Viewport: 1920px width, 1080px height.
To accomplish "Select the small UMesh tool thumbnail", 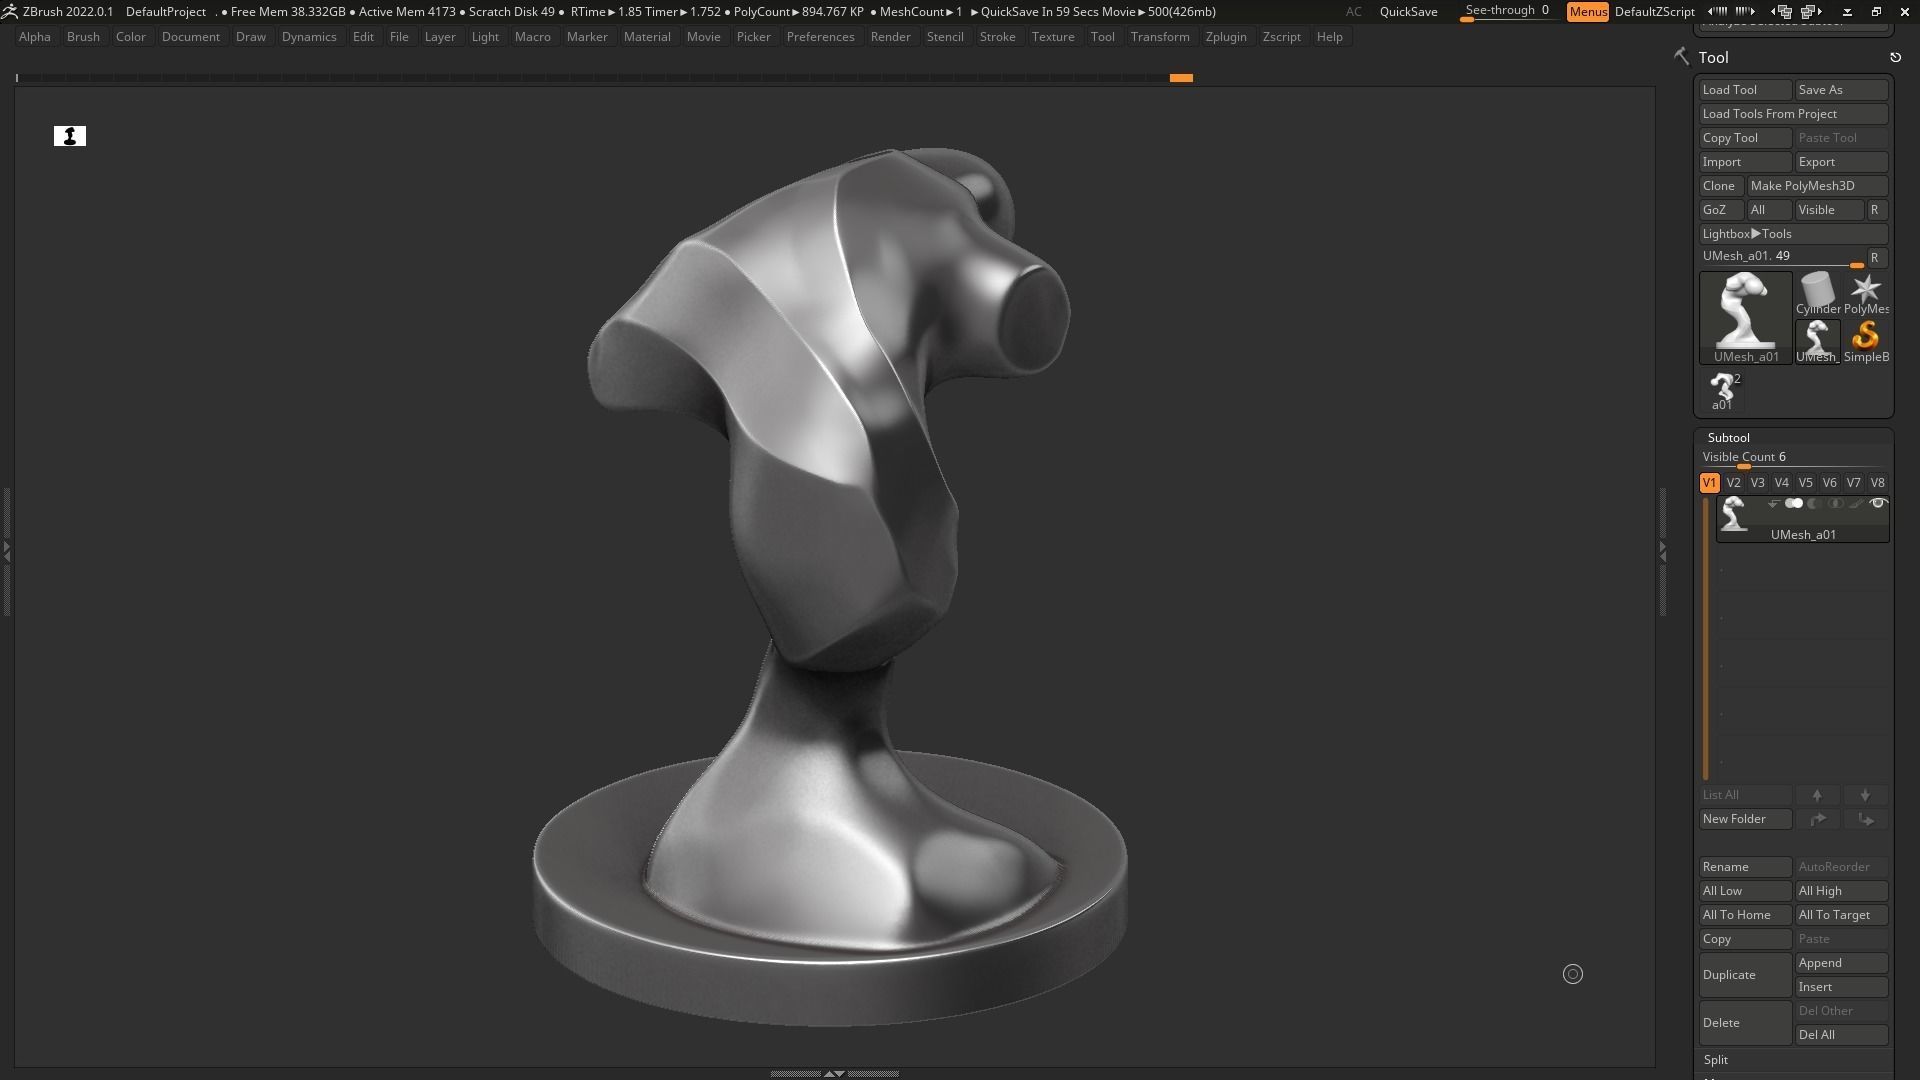I will [x=1817, y=342].
